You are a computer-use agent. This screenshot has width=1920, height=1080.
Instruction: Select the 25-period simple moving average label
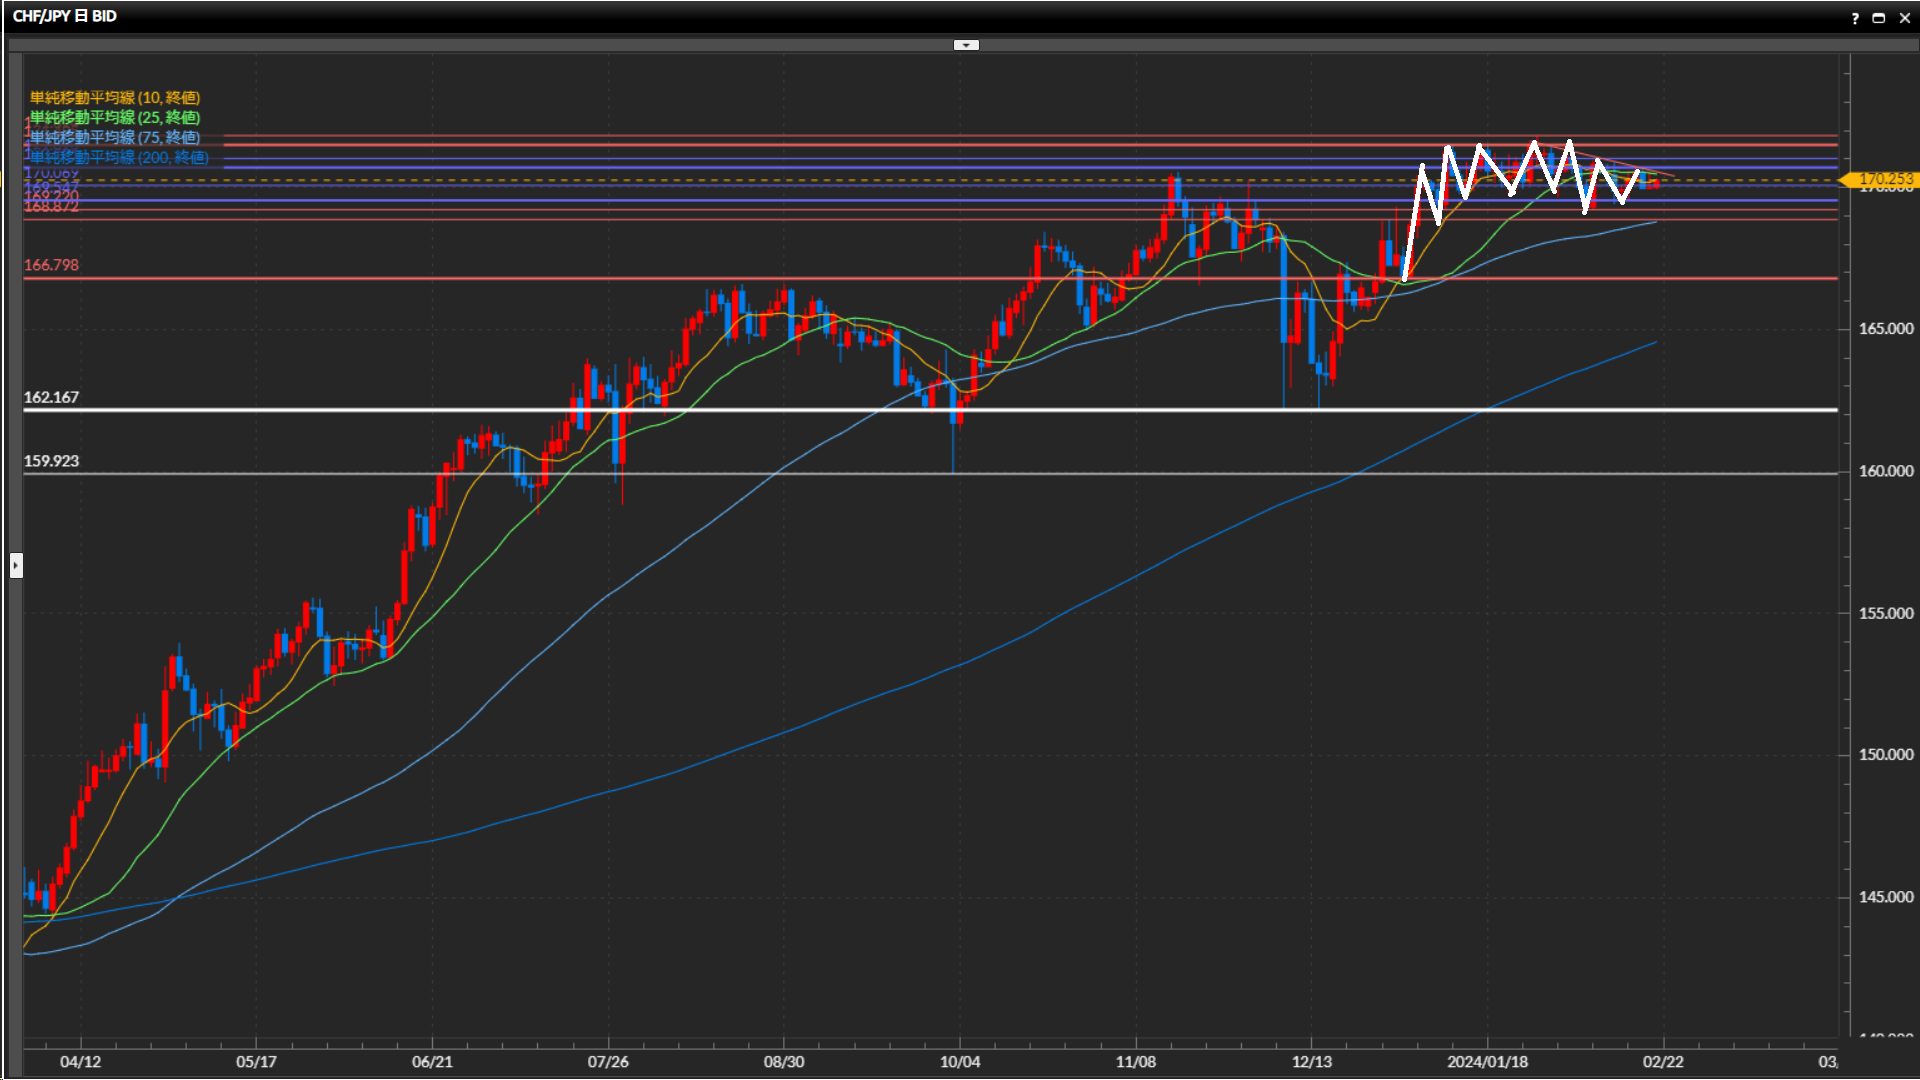click(115, 117)
